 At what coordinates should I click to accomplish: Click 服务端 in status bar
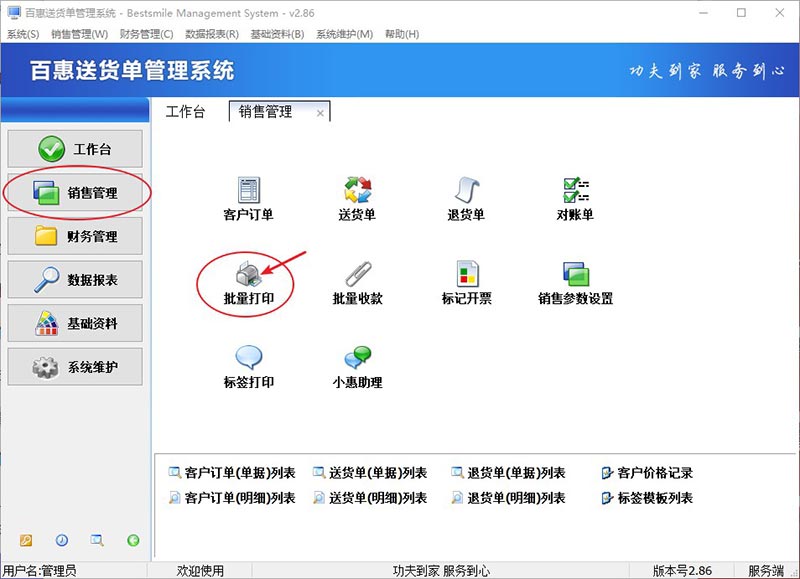click(x=766, y=571)
